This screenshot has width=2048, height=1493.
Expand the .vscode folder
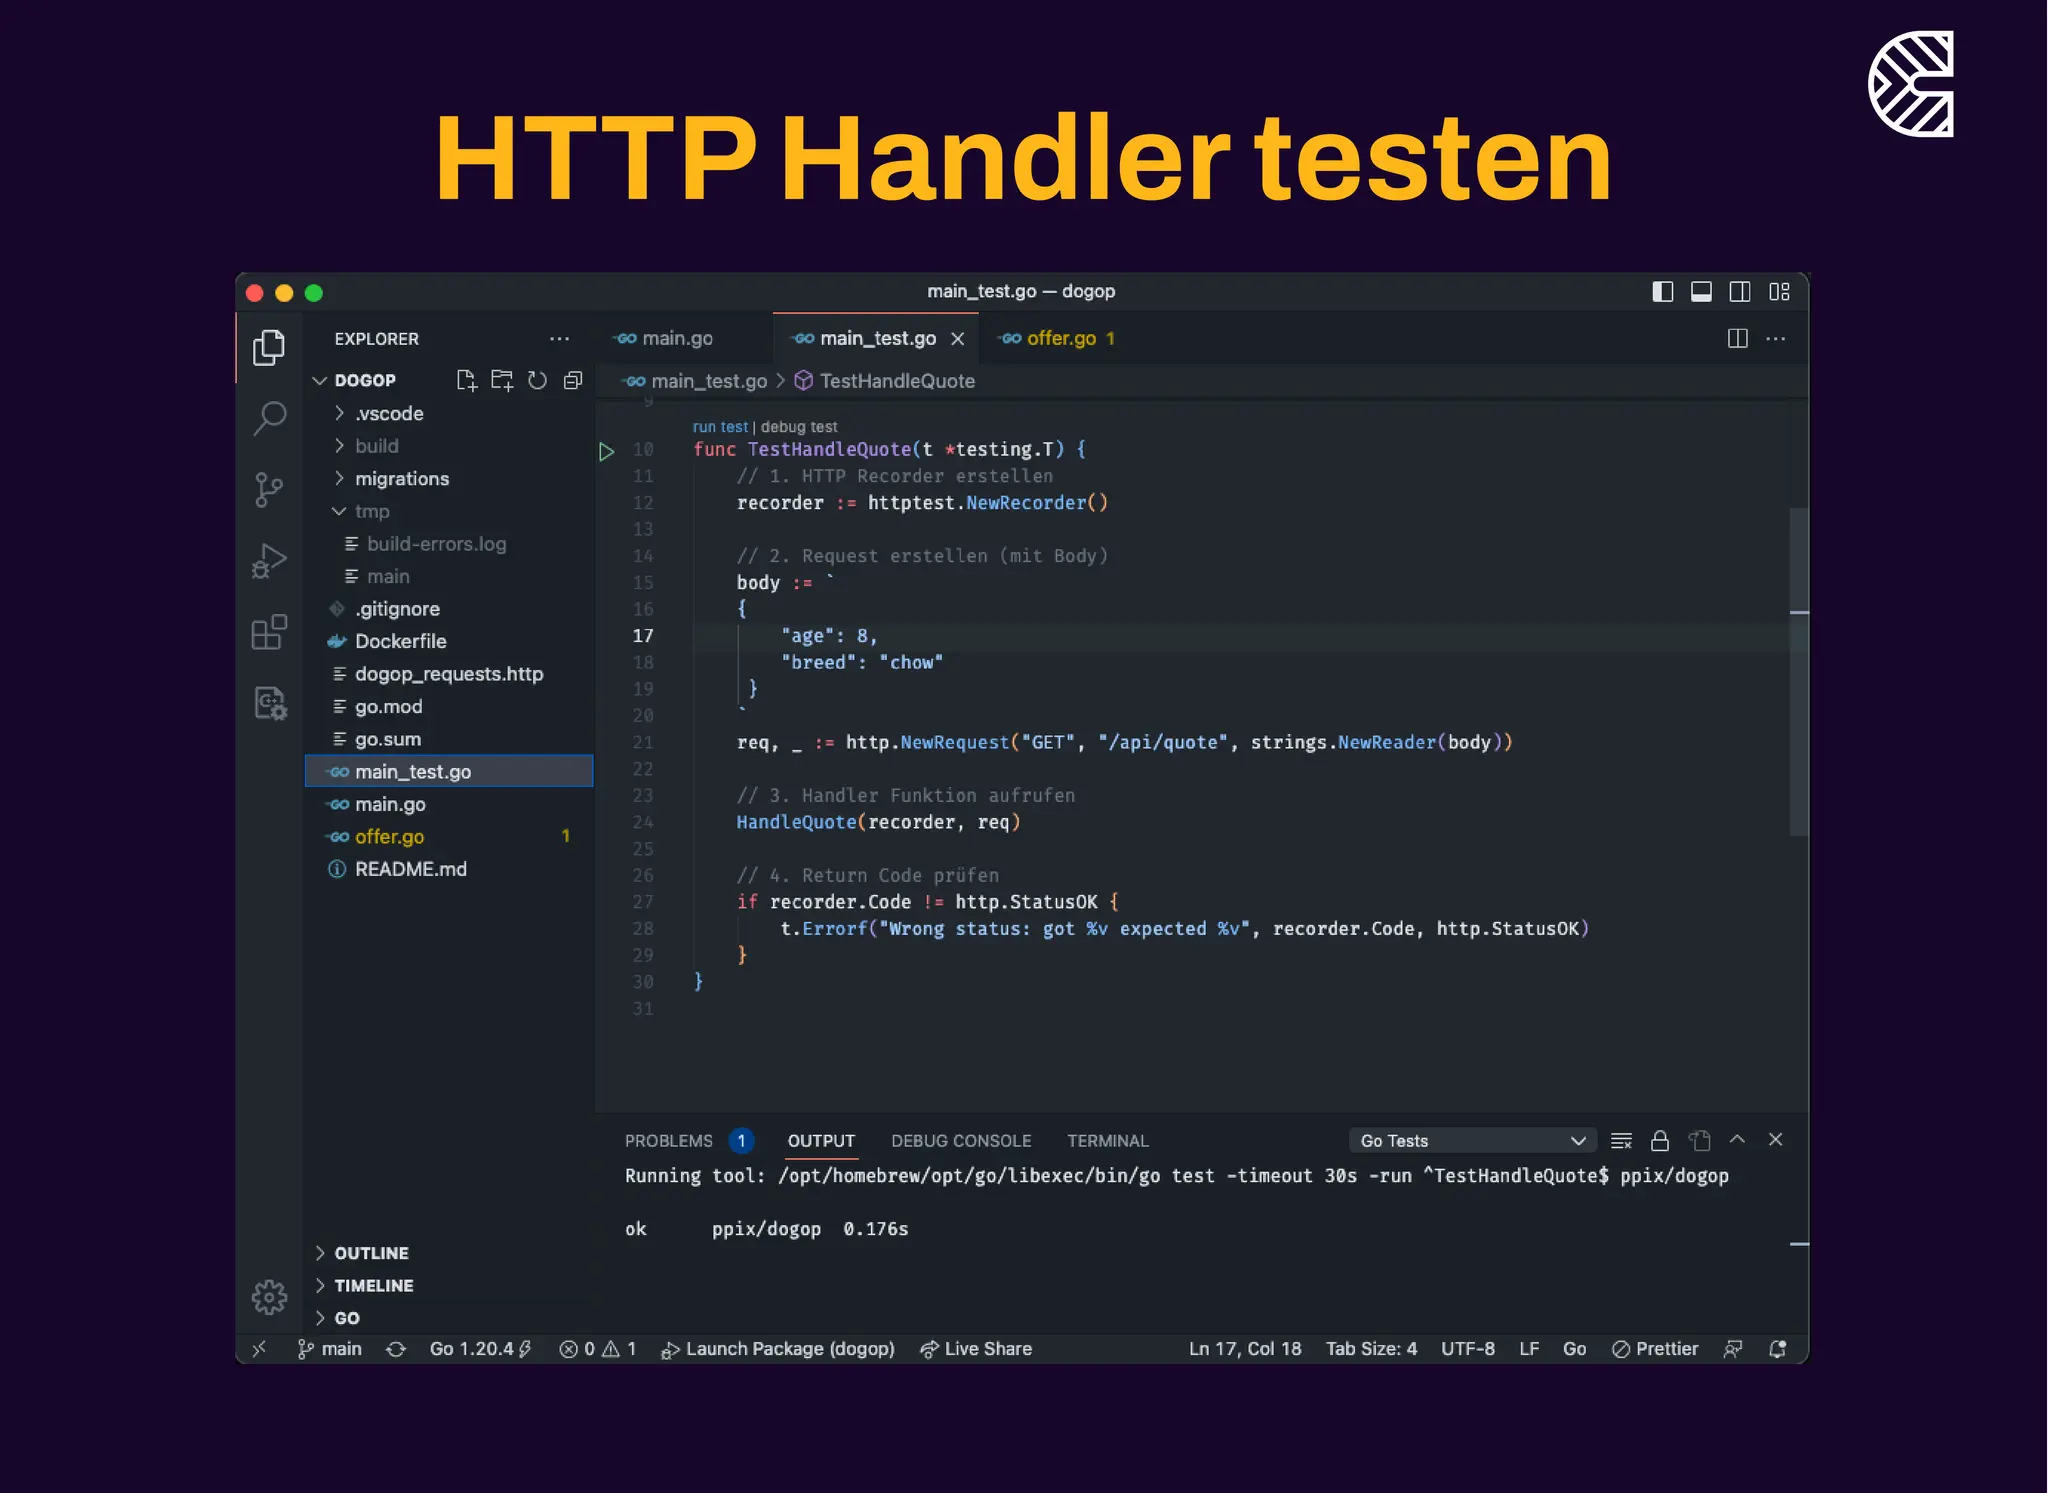(339, 413)
